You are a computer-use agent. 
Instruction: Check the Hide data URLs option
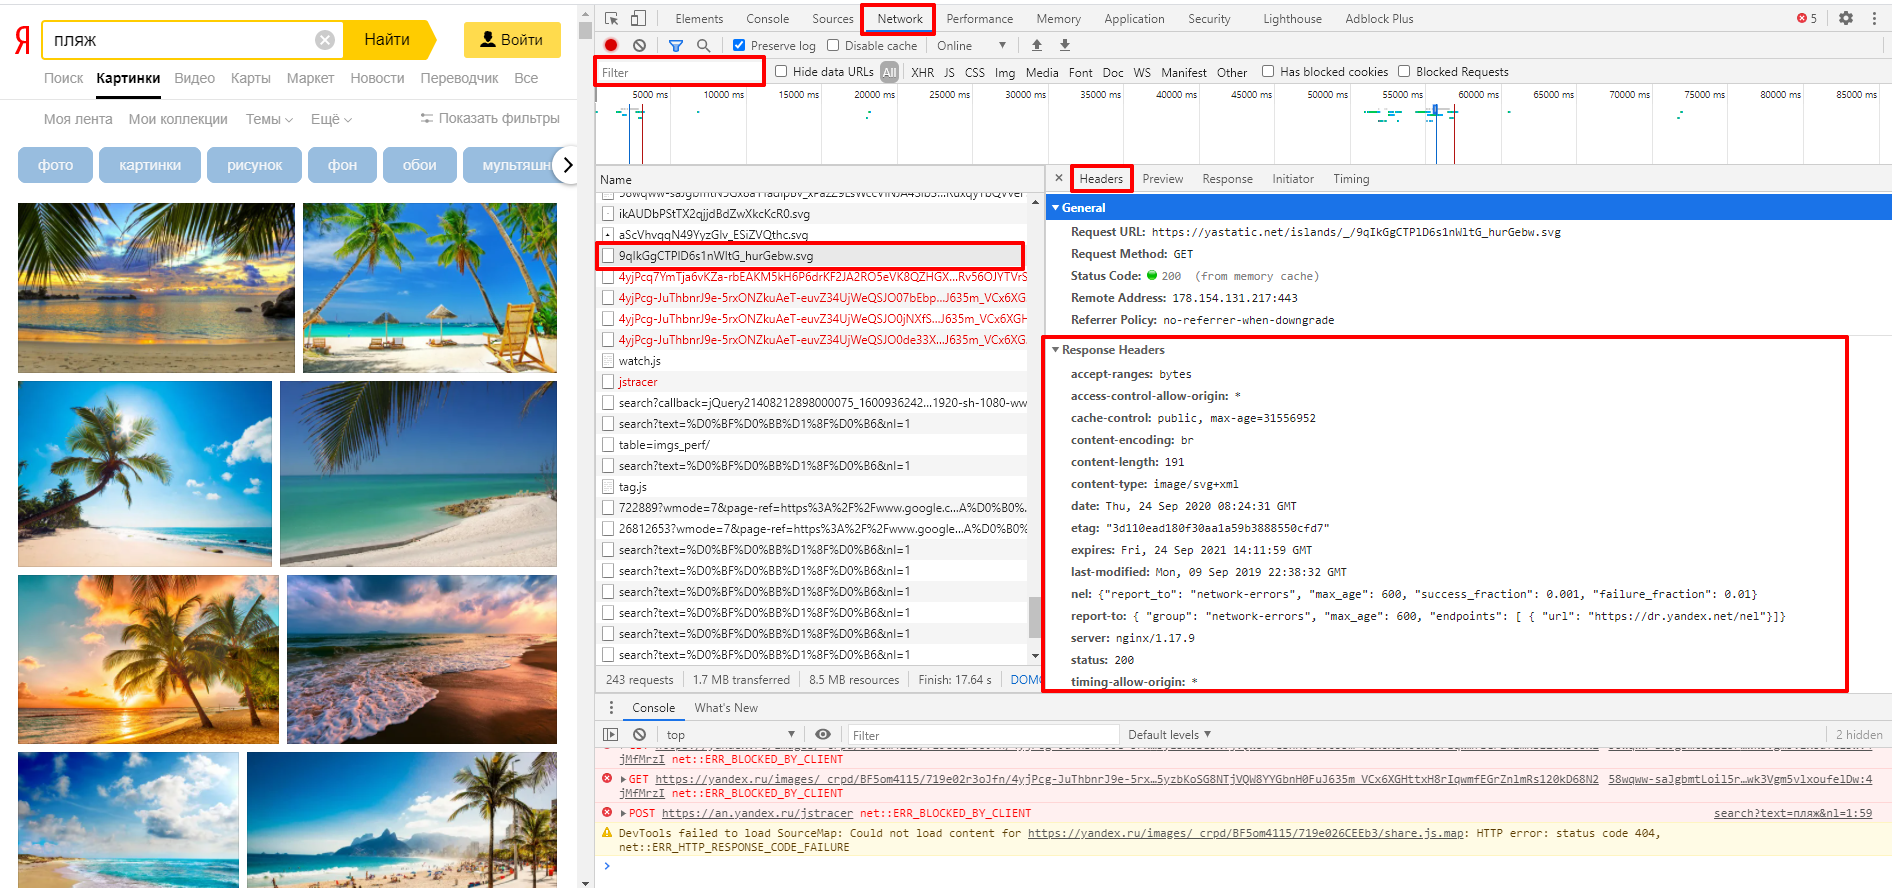781,71
